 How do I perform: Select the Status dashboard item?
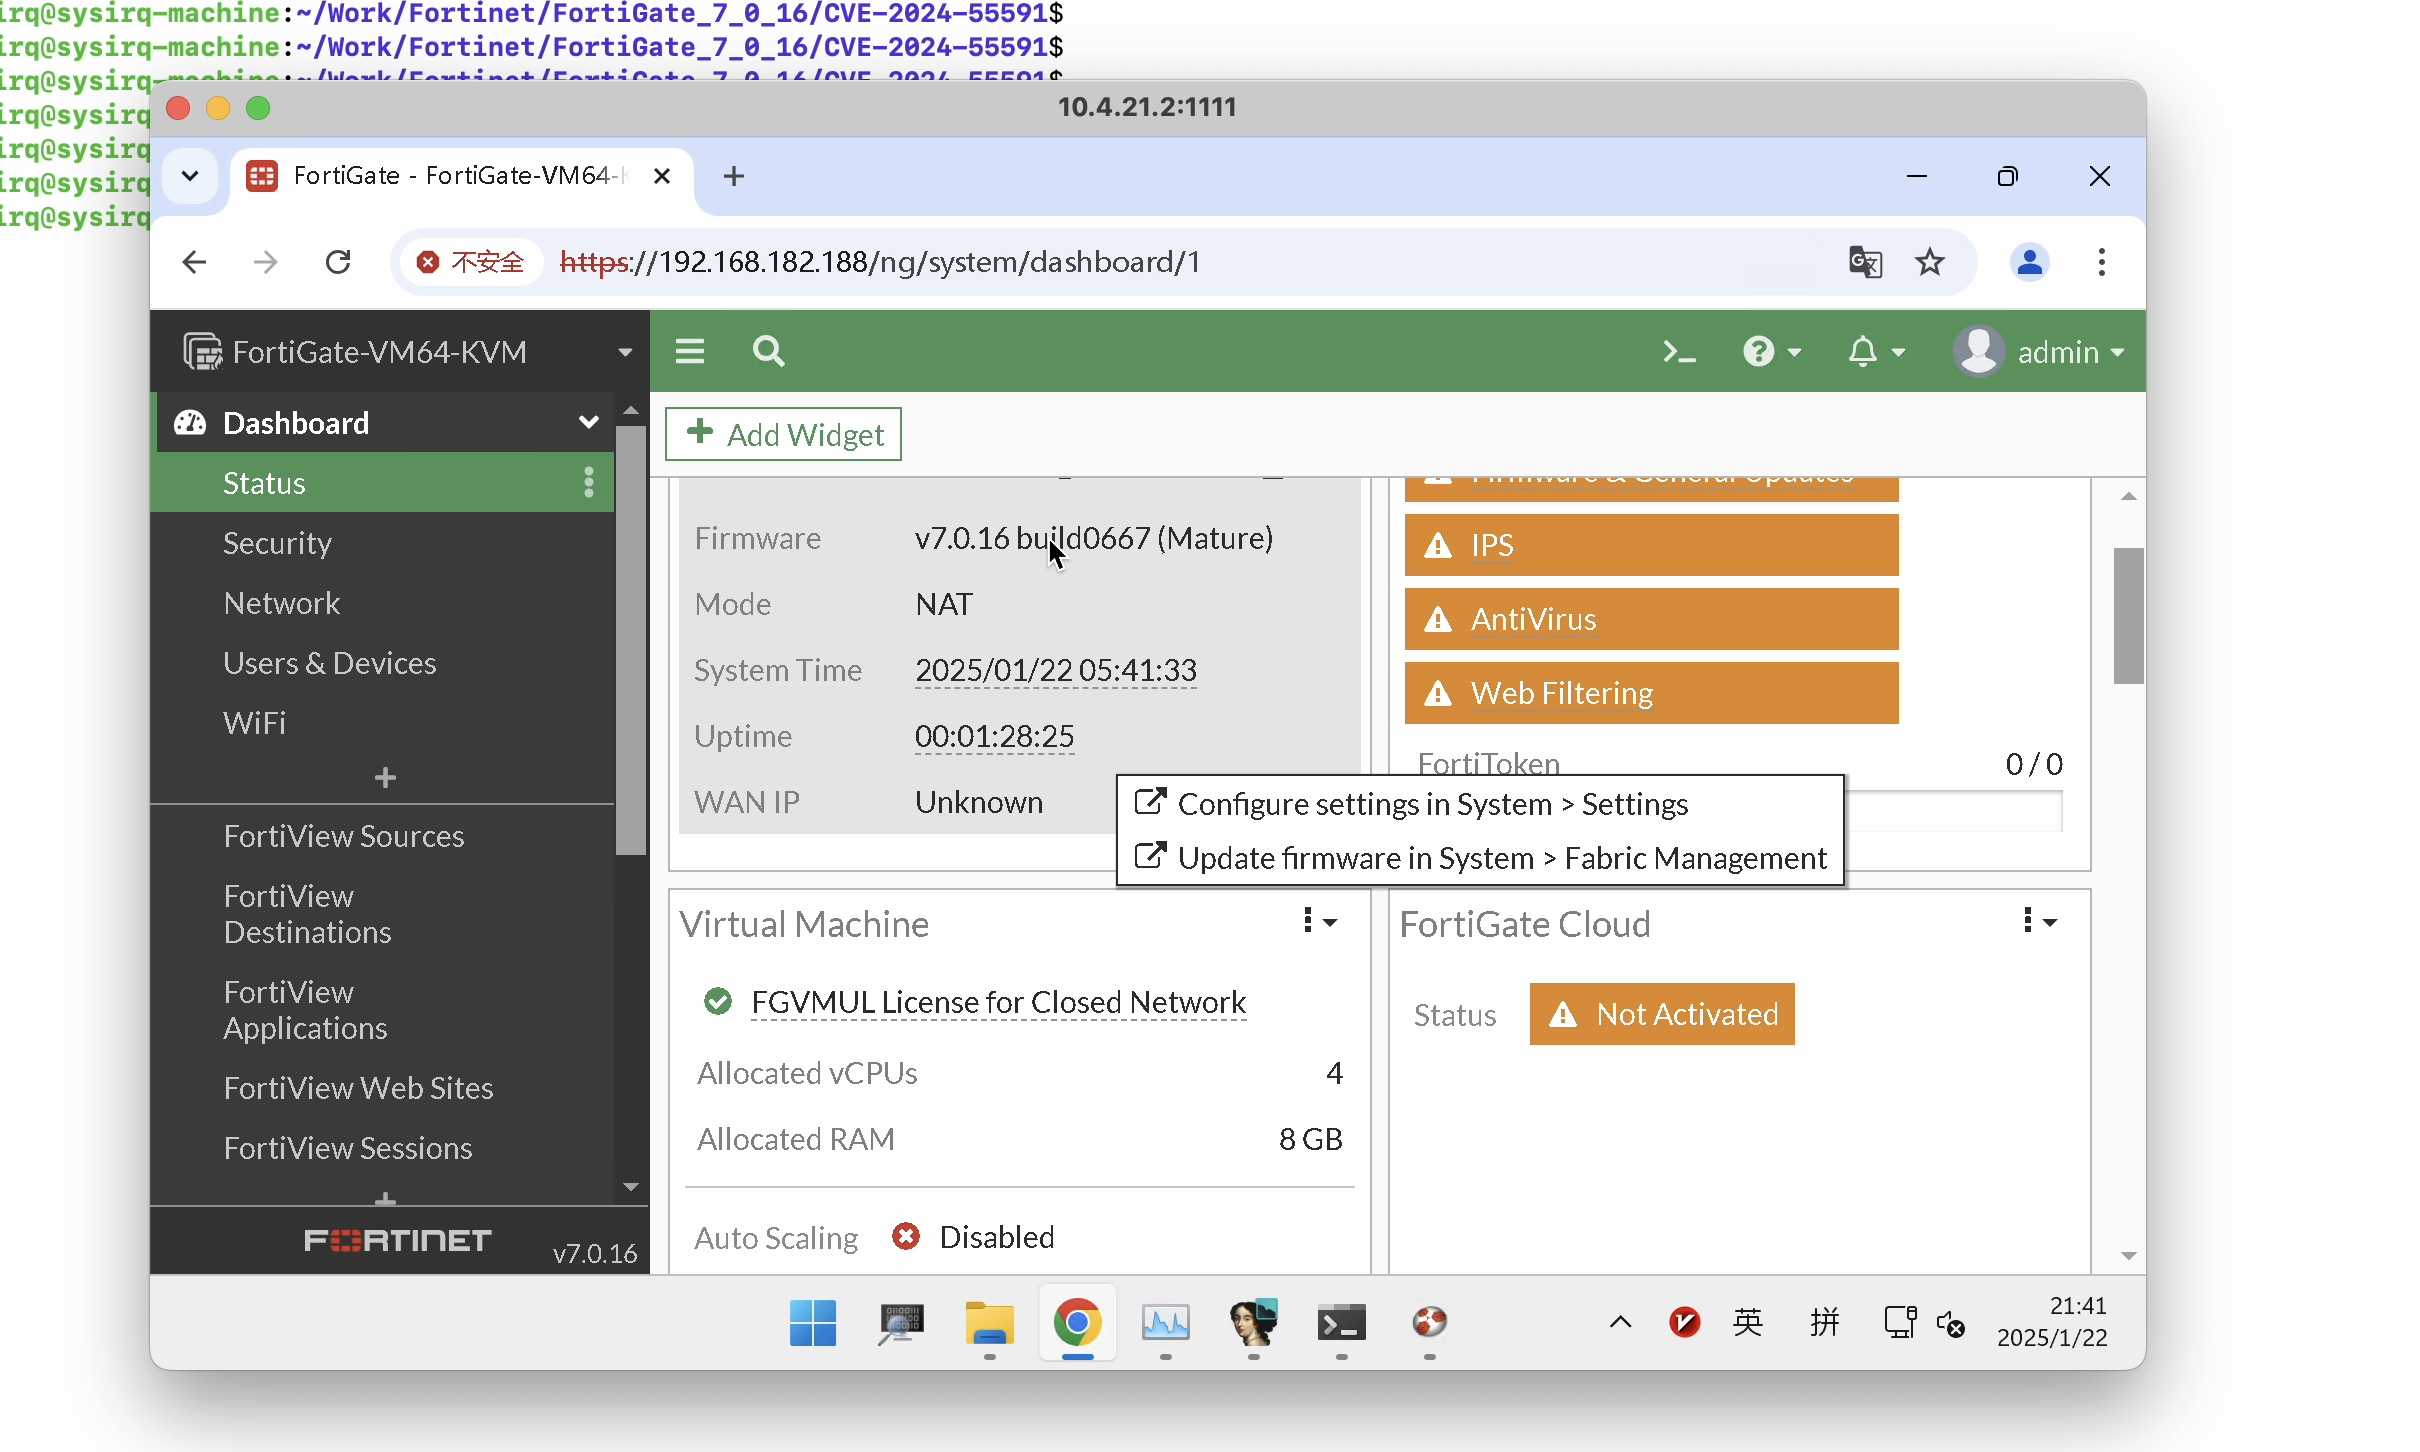pos(382,482)
